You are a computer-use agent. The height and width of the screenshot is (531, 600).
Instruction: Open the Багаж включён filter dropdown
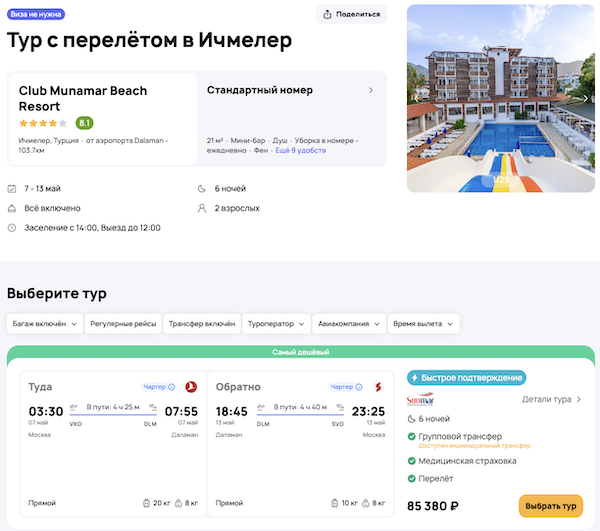pyautogui.click(x=44, y=324)
